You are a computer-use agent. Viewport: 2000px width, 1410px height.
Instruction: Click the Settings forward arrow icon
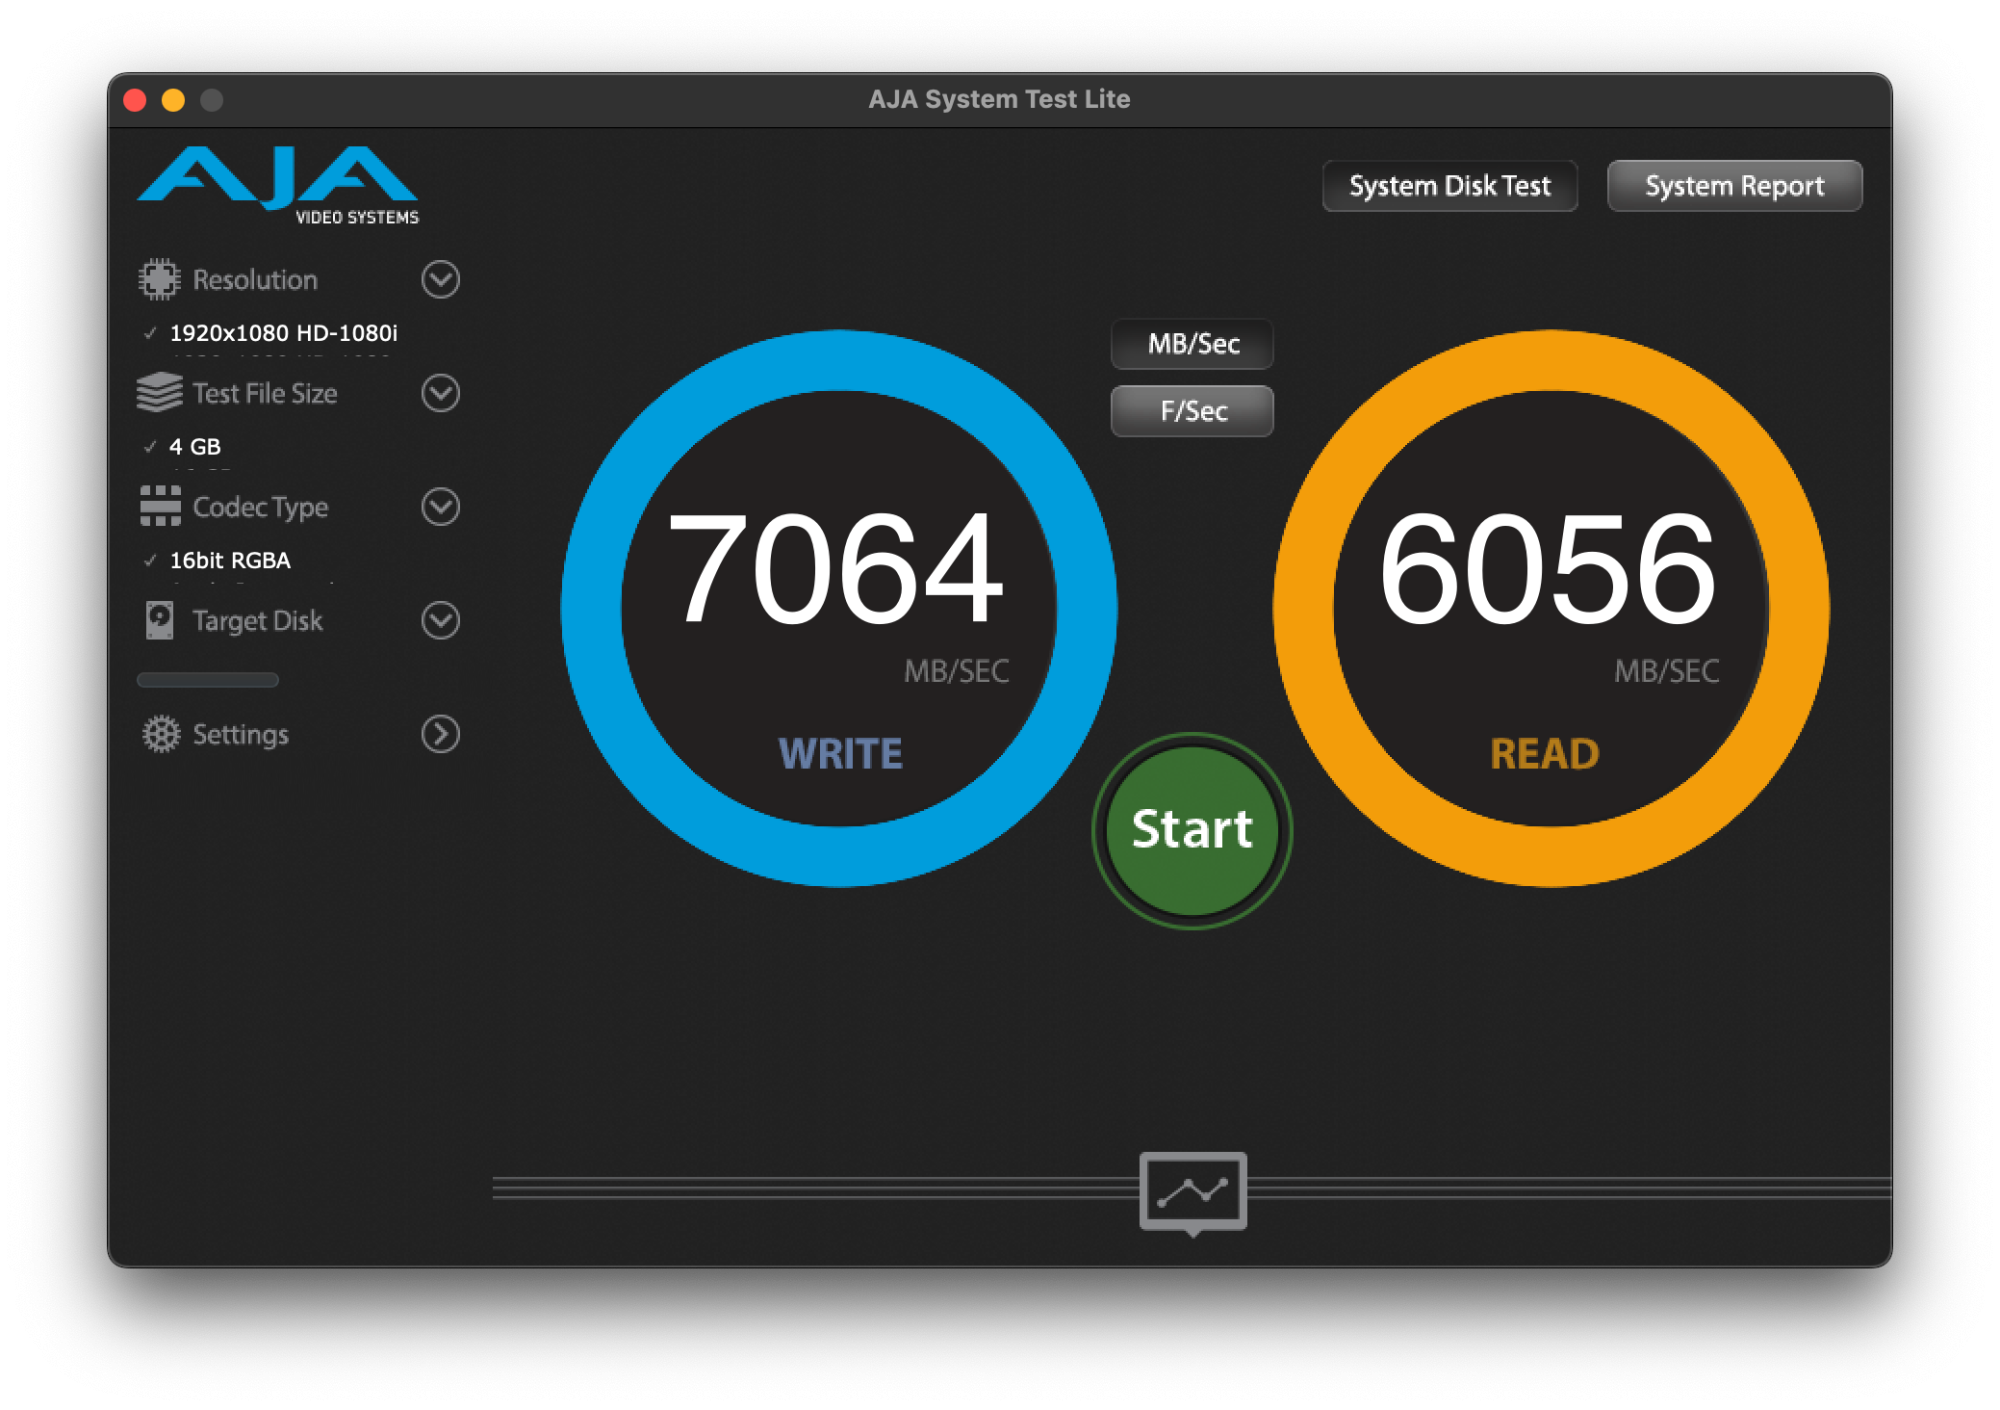click(x=440, y=734)
